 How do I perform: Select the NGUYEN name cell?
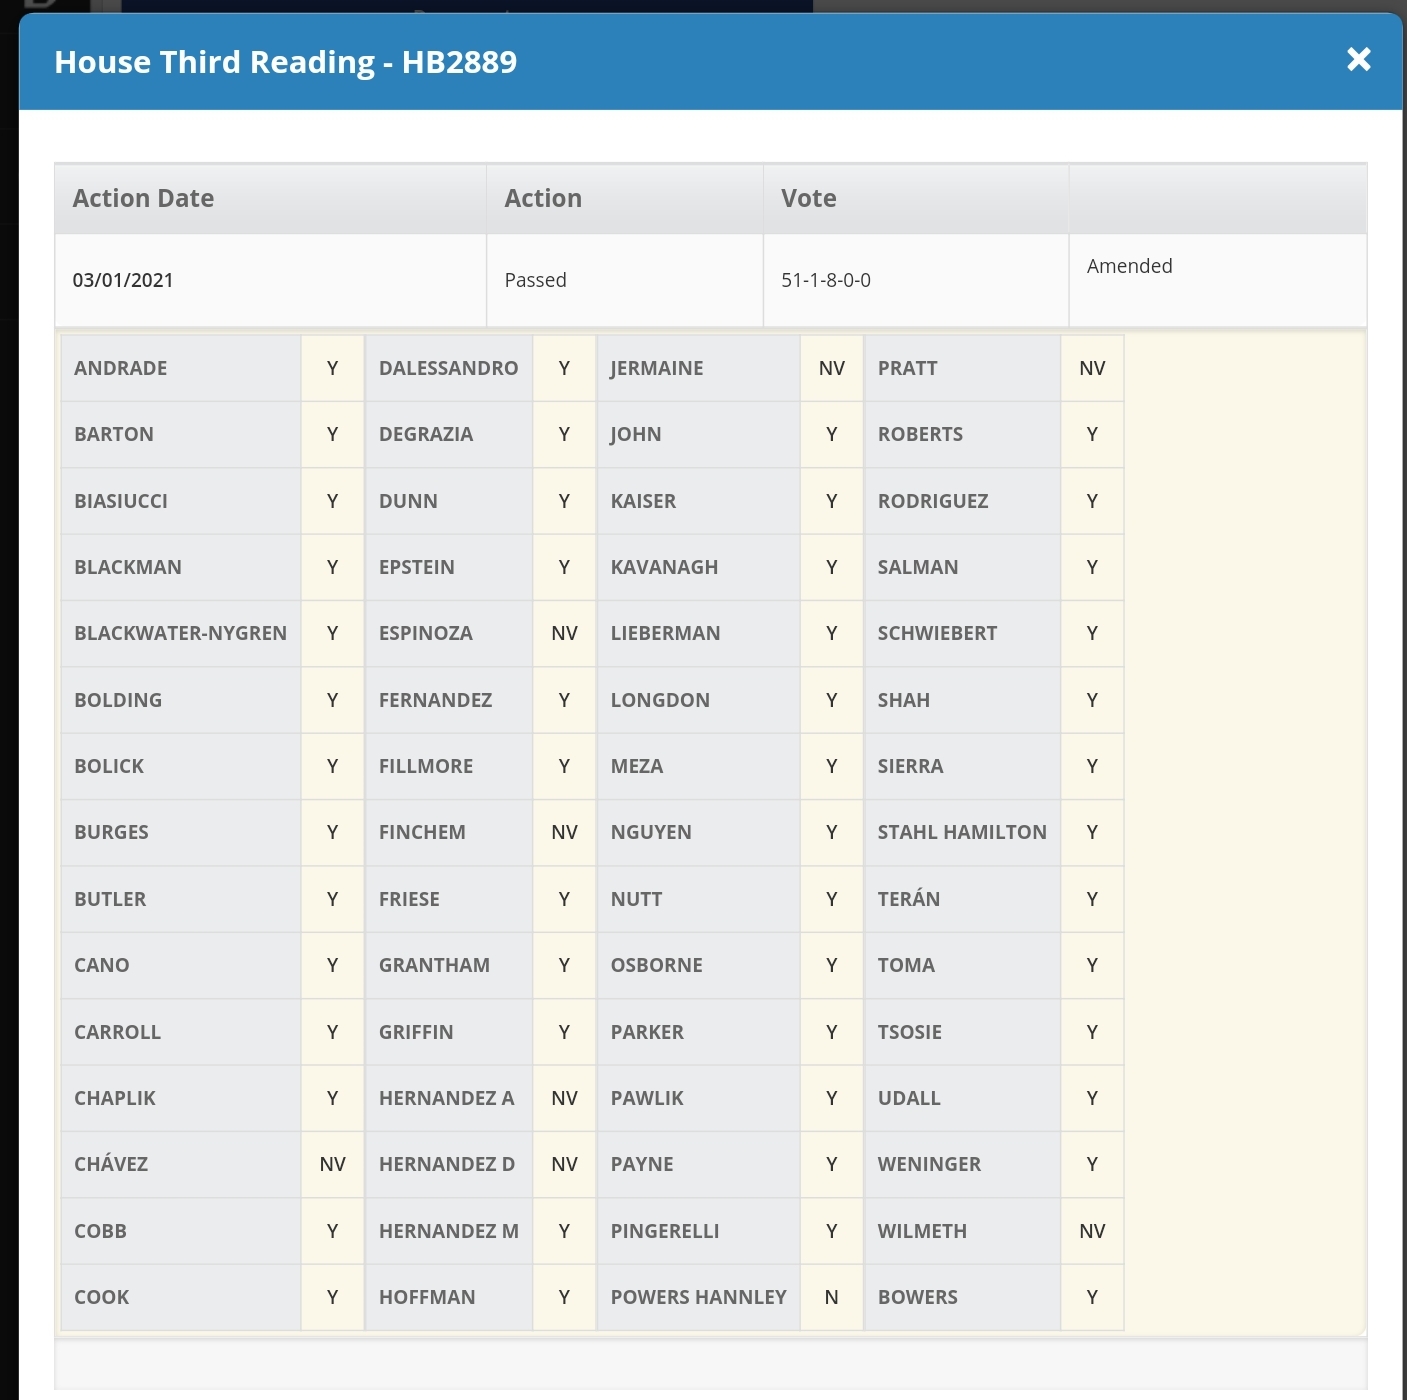coord(699,832)
